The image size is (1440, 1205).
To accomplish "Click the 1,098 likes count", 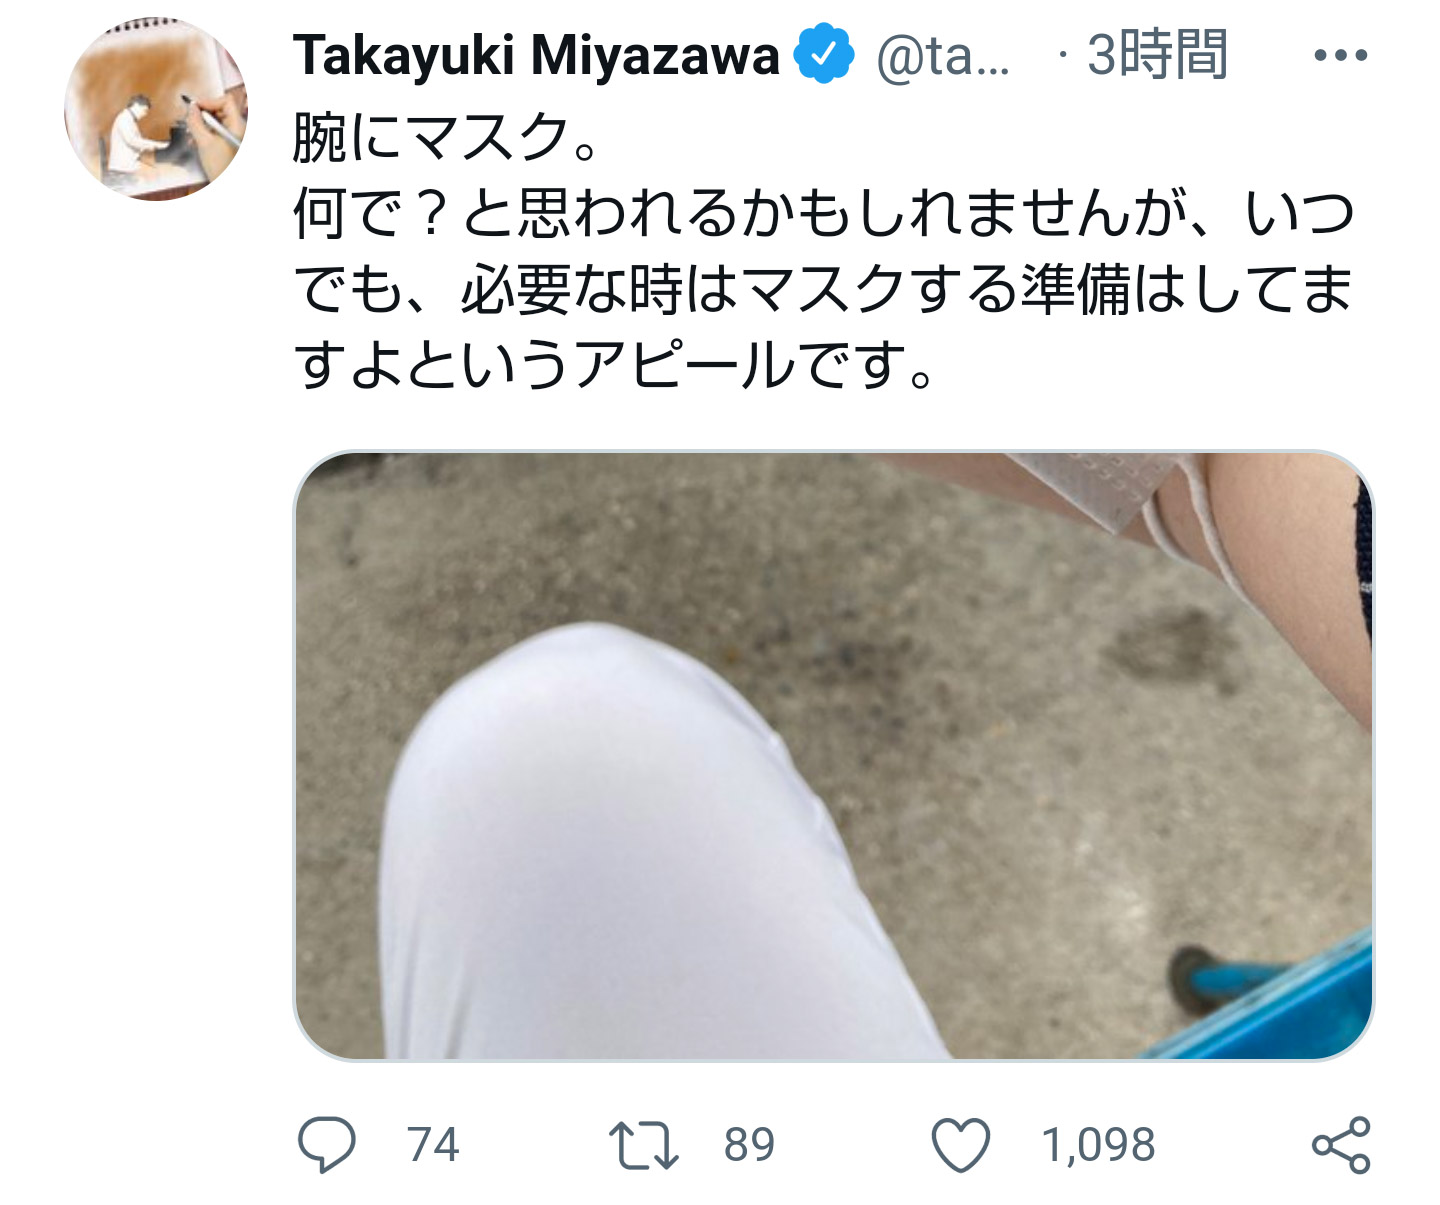I will 1098,1145.
